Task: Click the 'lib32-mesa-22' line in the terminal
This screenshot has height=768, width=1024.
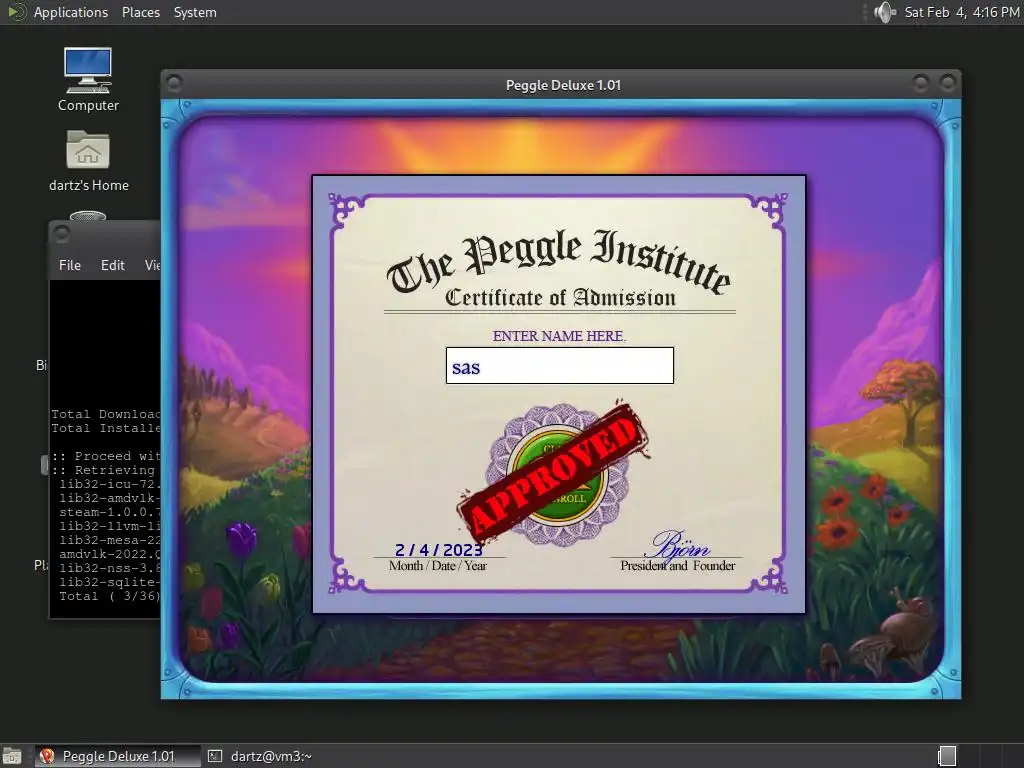Action: pos(110,540)
